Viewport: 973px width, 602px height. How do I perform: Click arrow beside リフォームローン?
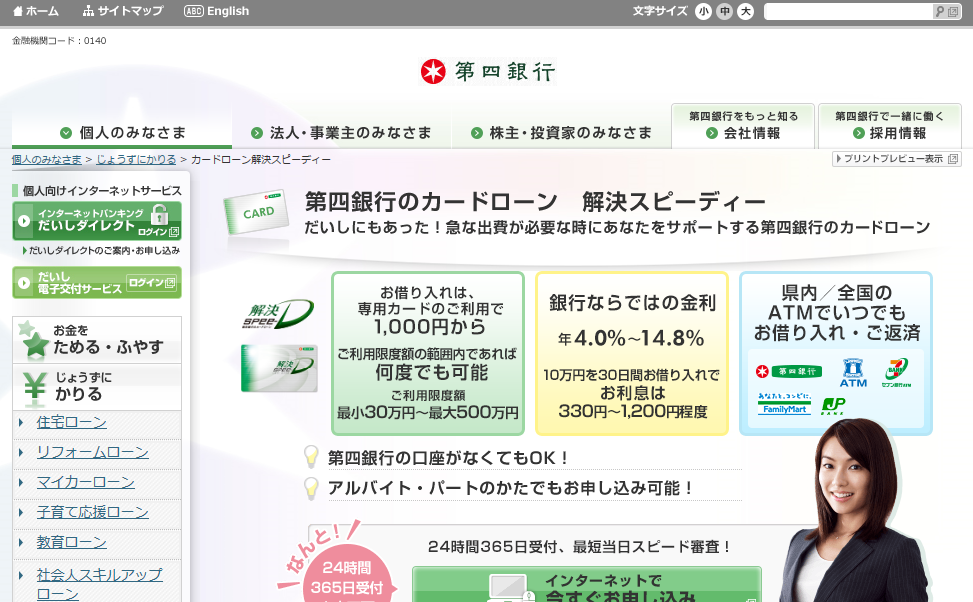click(x=21, y=452)
